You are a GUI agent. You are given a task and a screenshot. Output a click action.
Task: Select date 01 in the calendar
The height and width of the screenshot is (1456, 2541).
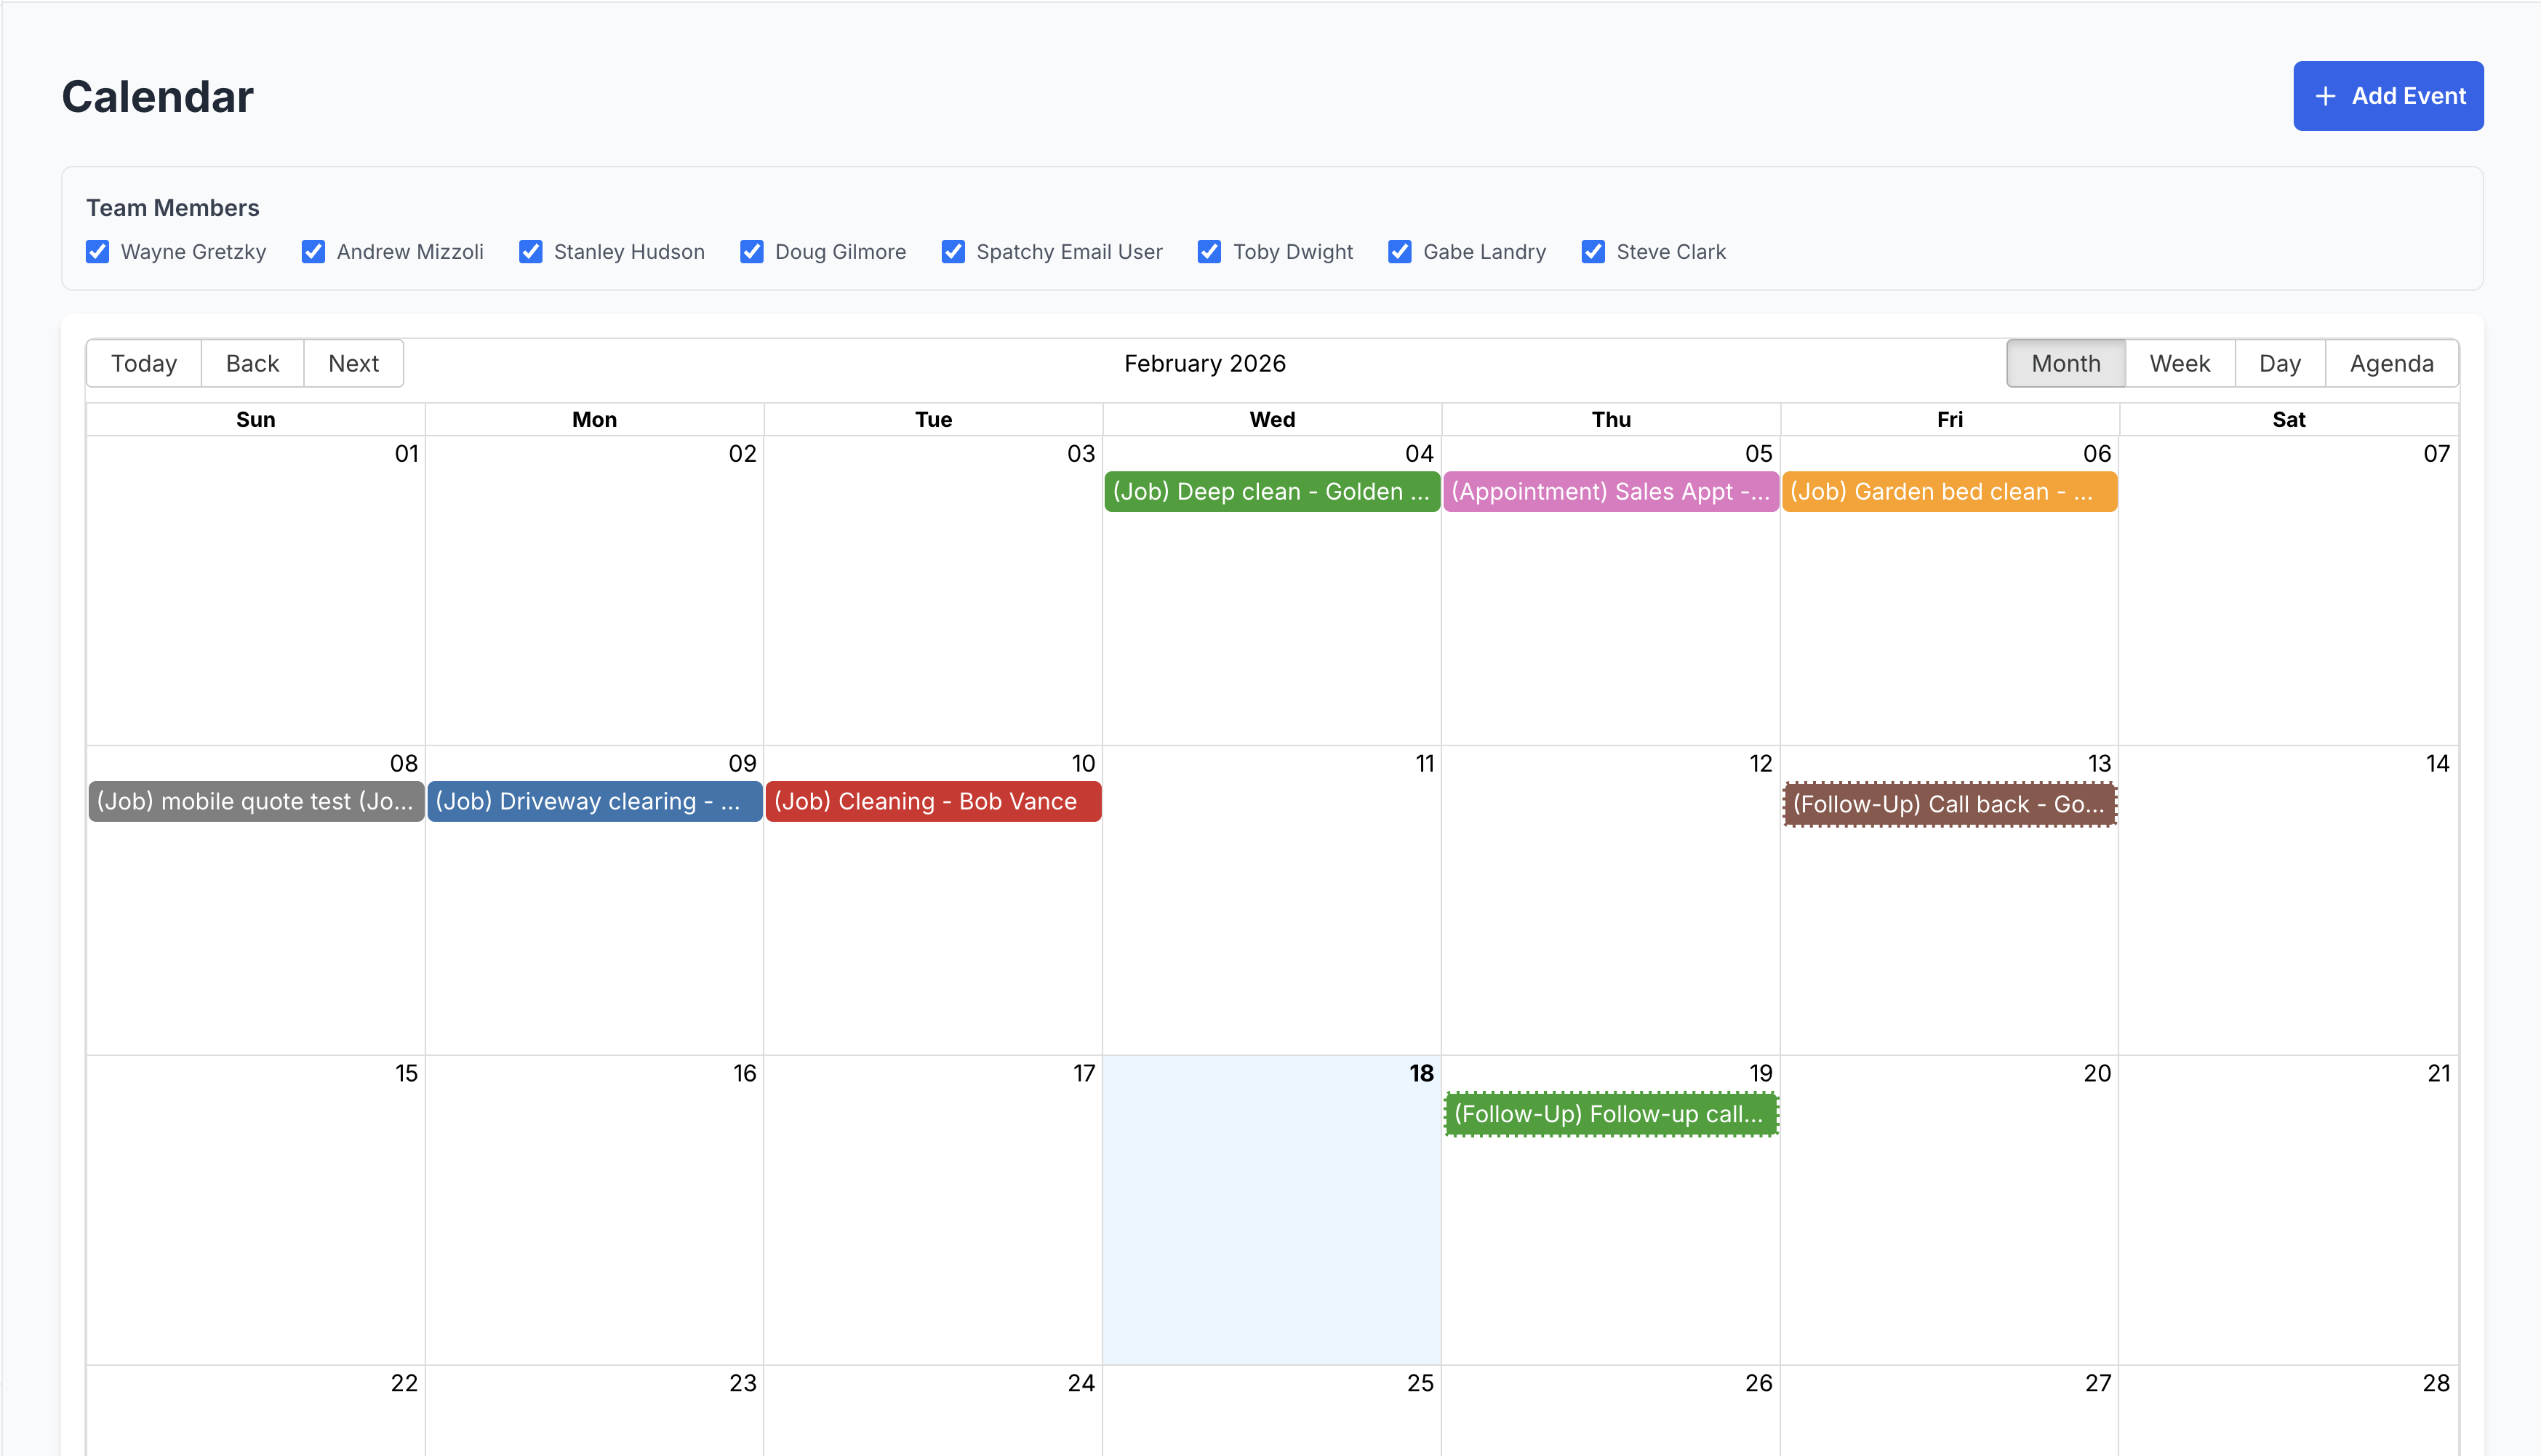pos(406,454)
